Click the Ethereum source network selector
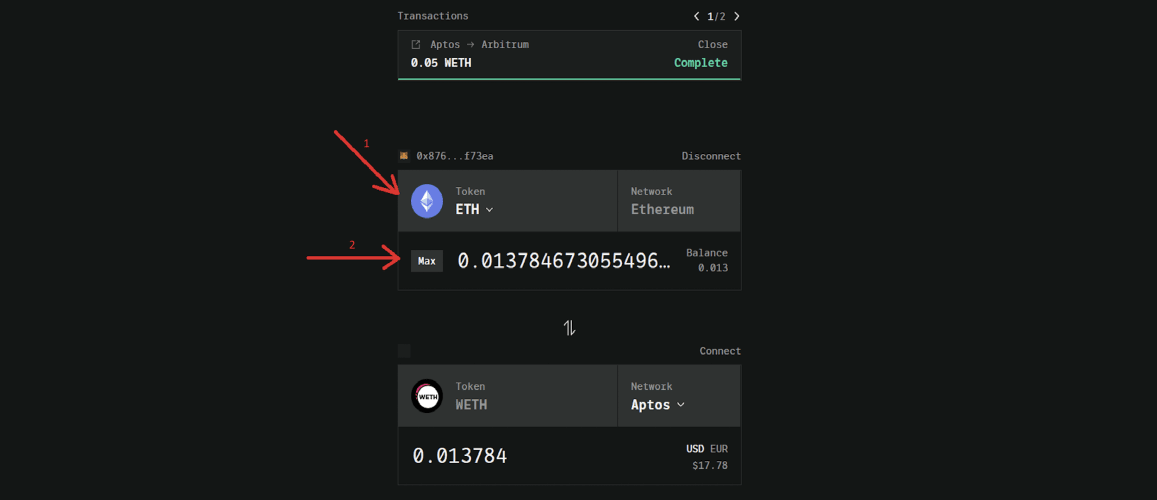Screen dimensions: 1157x500 point(679,201)
